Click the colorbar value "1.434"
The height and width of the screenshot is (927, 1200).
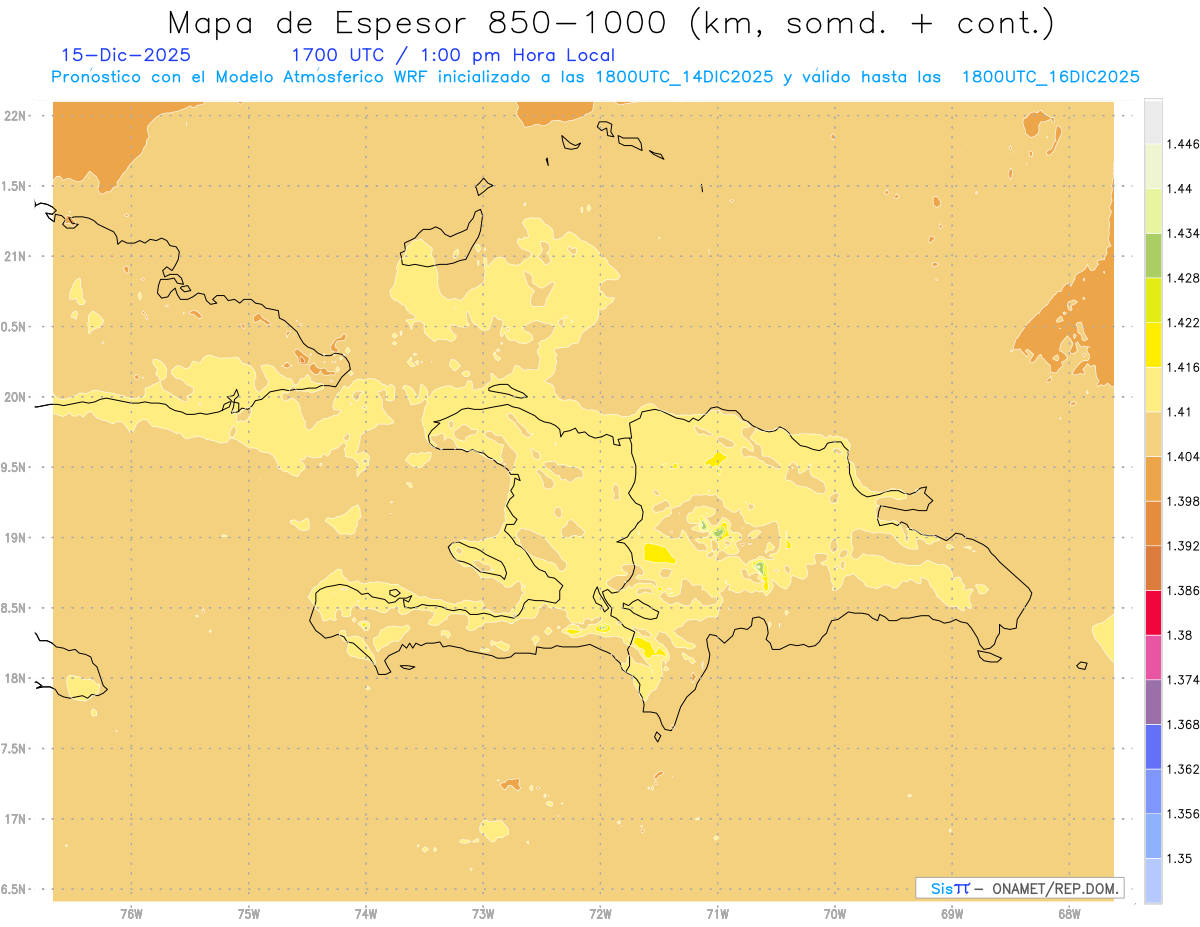point(1182,233)
